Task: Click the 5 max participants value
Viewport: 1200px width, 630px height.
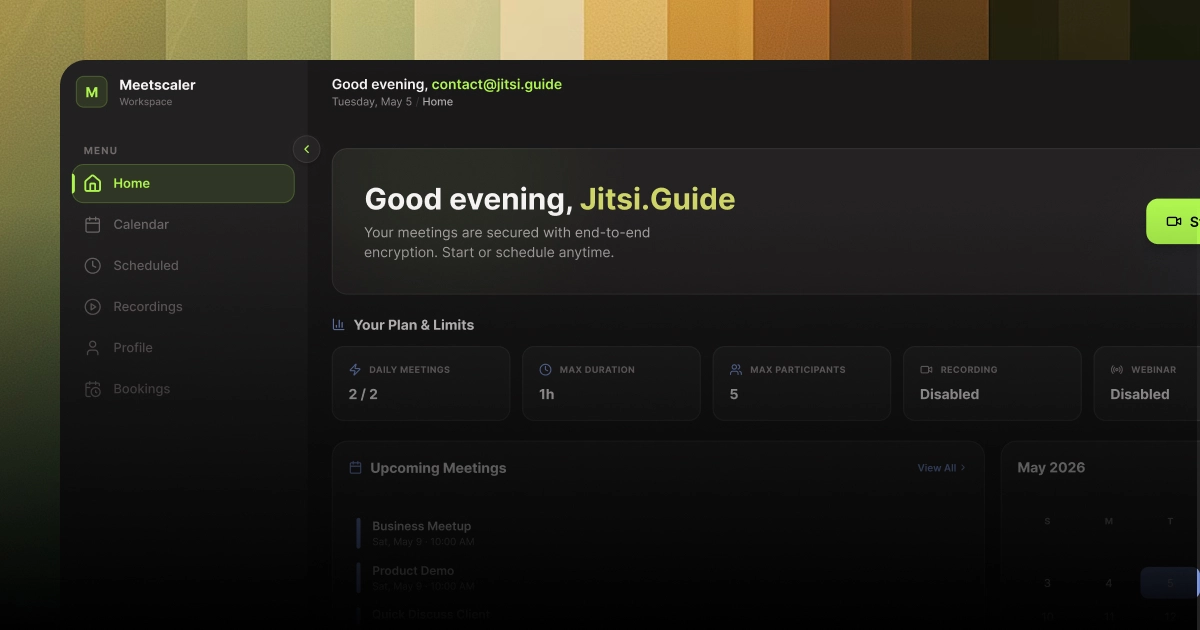Action: (734, 394)
